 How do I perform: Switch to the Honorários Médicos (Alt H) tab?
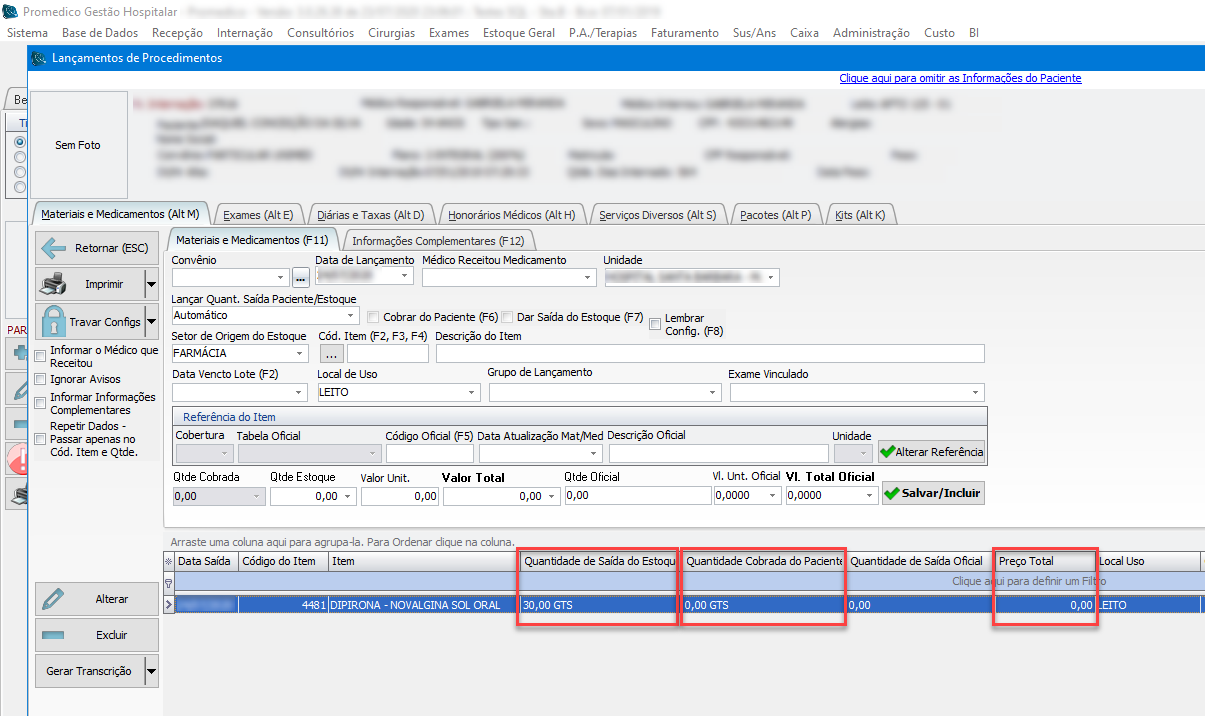(510, 215)
